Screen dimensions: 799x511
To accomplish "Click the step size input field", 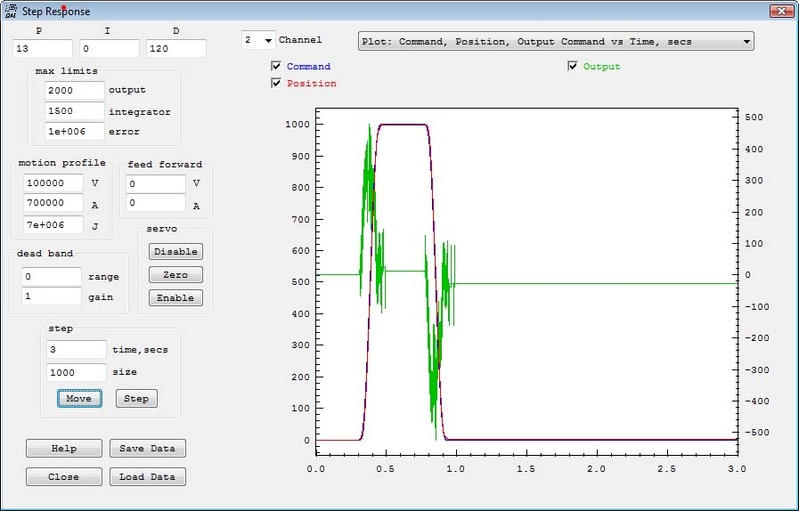I will point(76,372).
